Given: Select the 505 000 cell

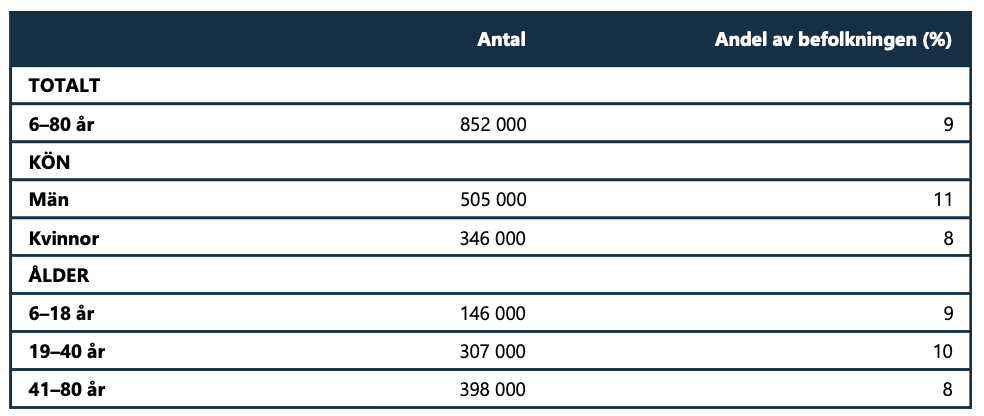Looking at the screenshot, I should click(x=489, y=200).
